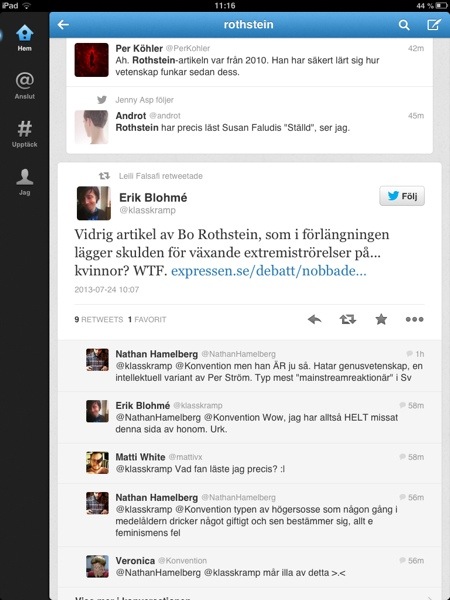This screenshot has height=600, width=450.
Task: Compose a new tweet
Action: pos(434,25)
